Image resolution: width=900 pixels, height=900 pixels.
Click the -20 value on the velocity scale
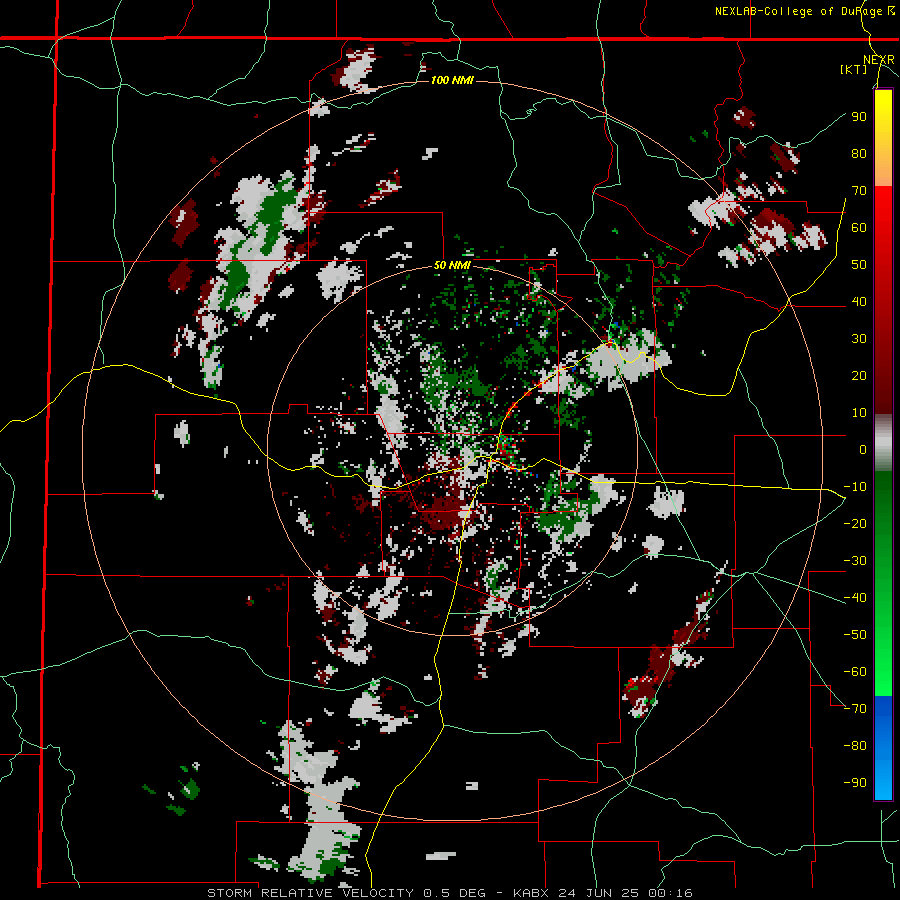tap(855, 523)
